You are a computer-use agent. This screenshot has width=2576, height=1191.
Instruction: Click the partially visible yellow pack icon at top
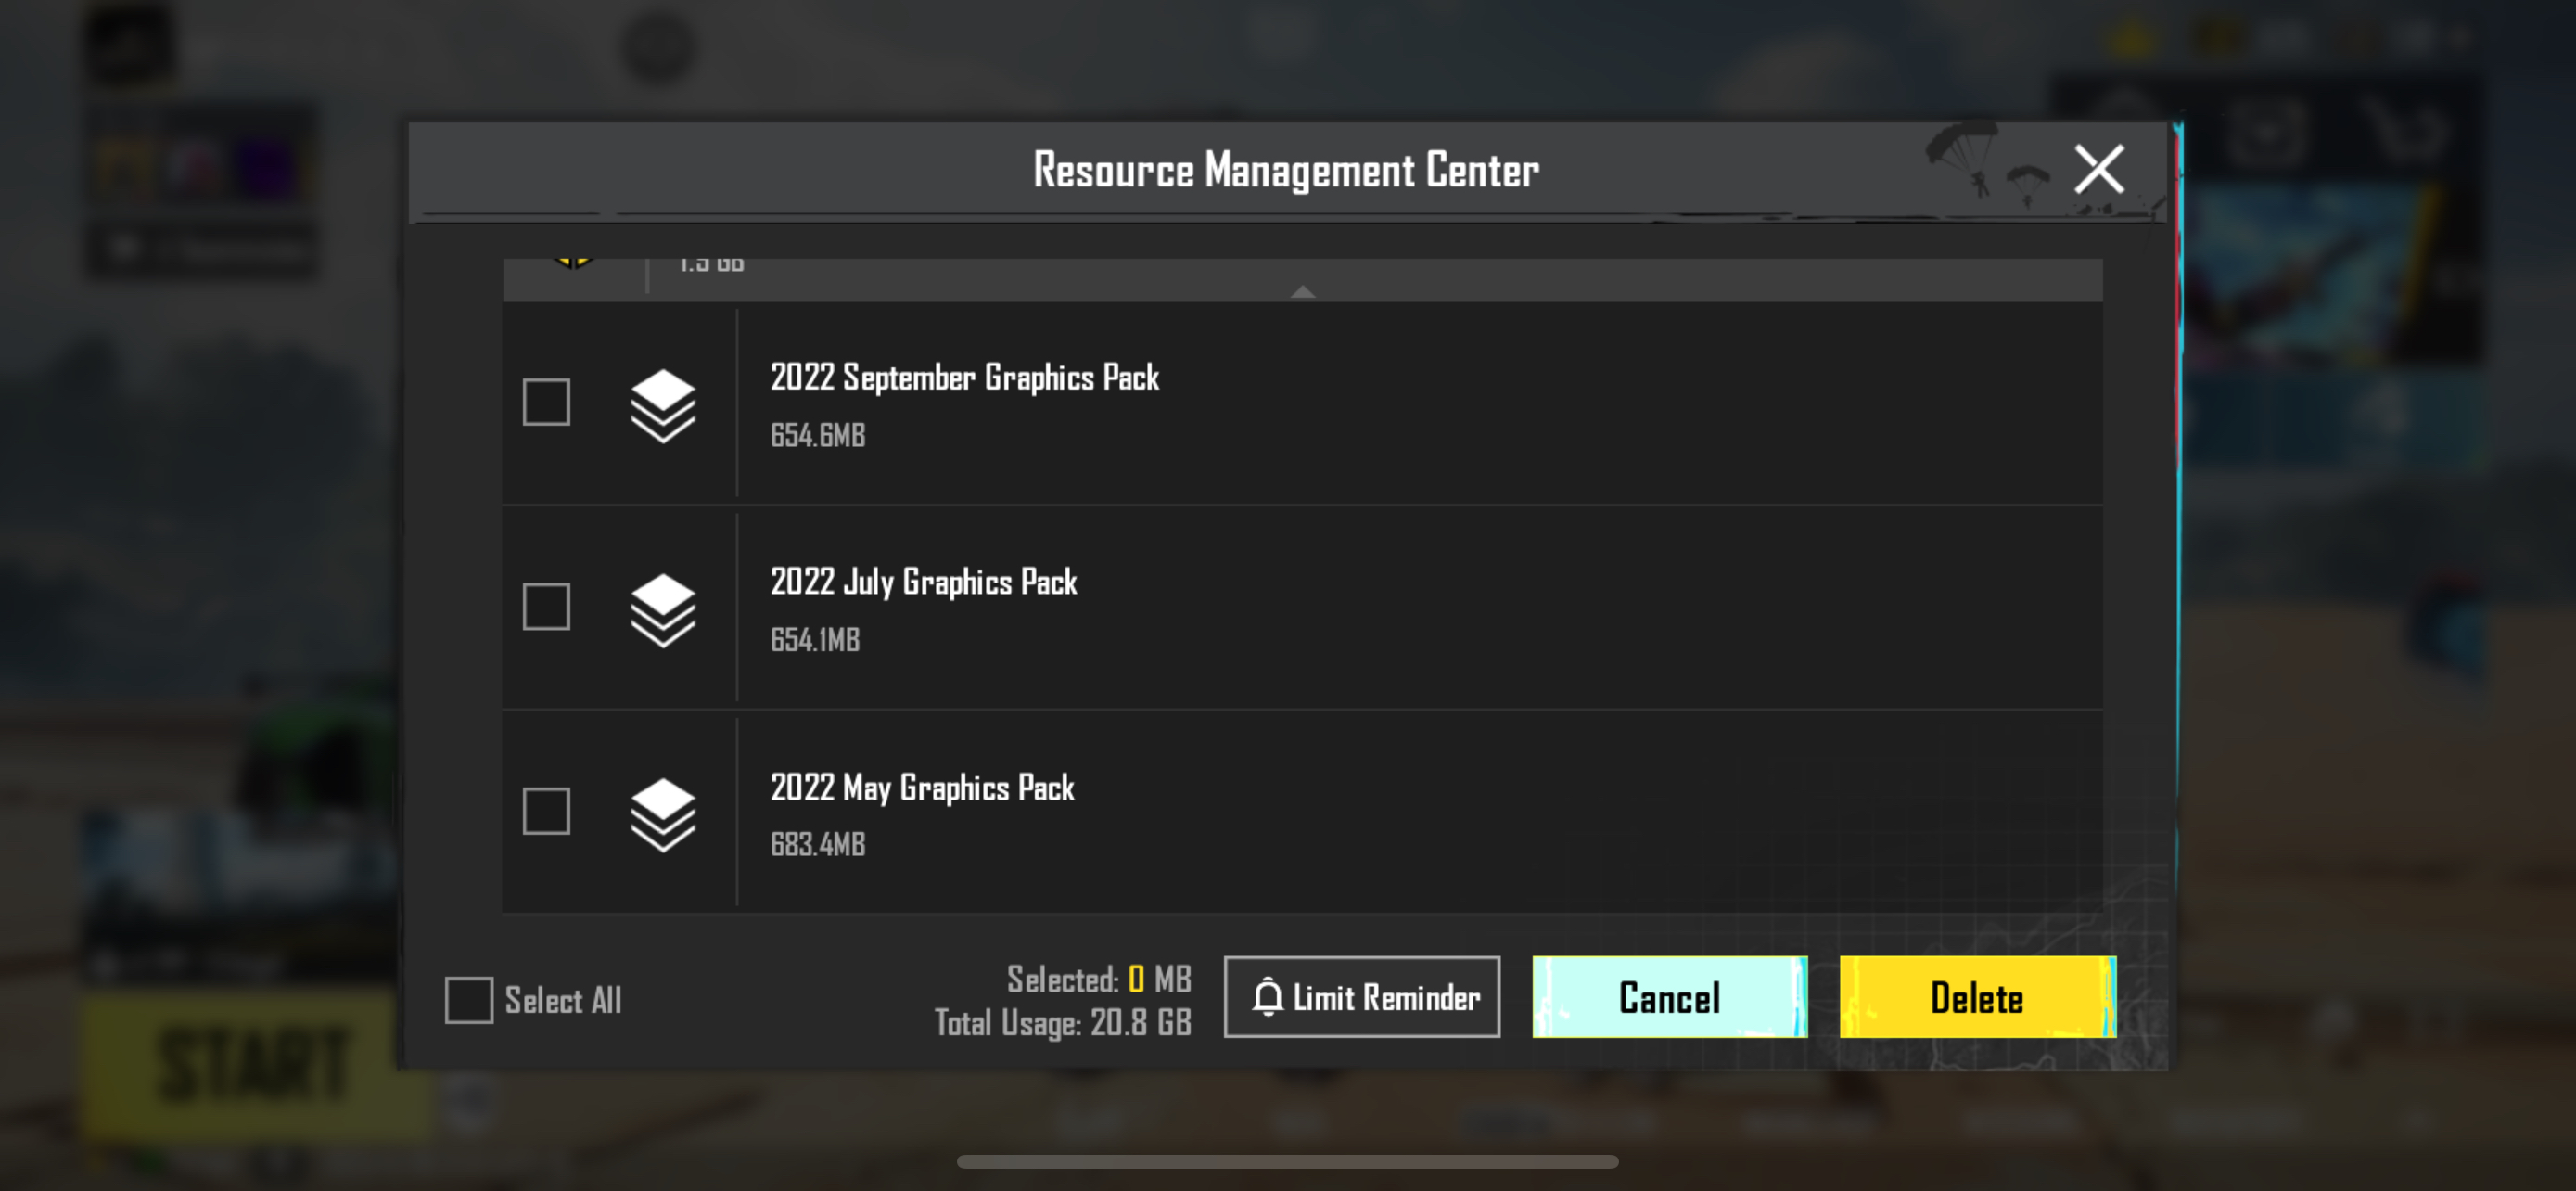(573, 263)
